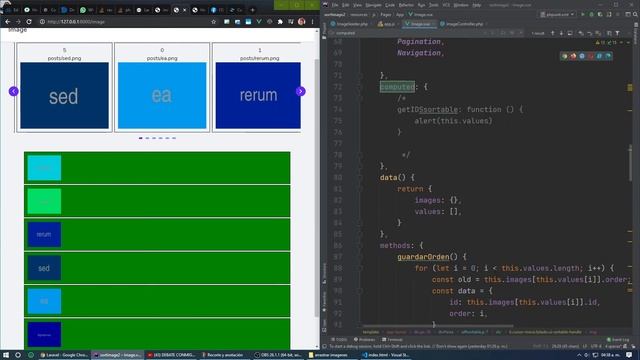
Task: Fold the guardarOrden method at line 87
Action: (360, 257)
